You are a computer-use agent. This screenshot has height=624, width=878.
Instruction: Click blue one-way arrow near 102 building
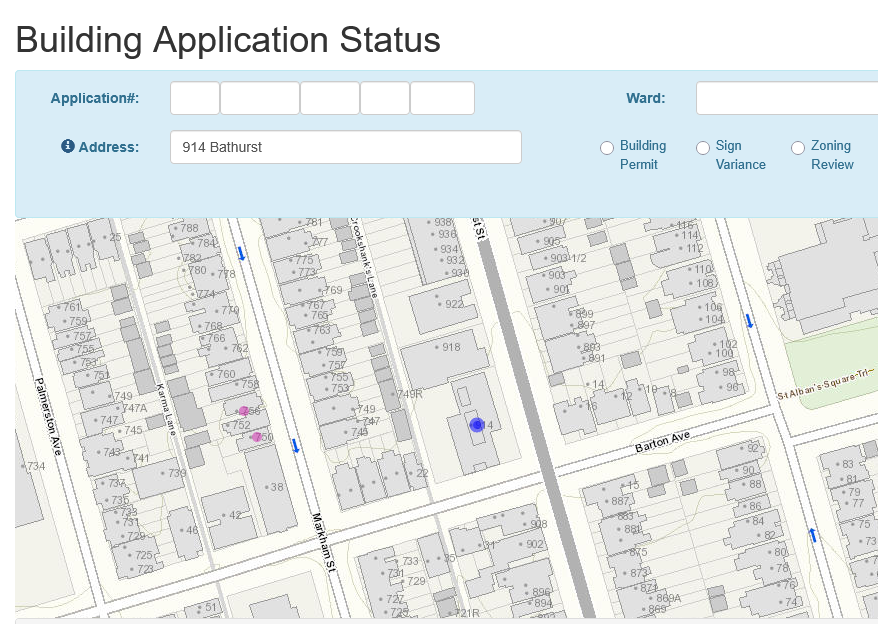(749, 321)
